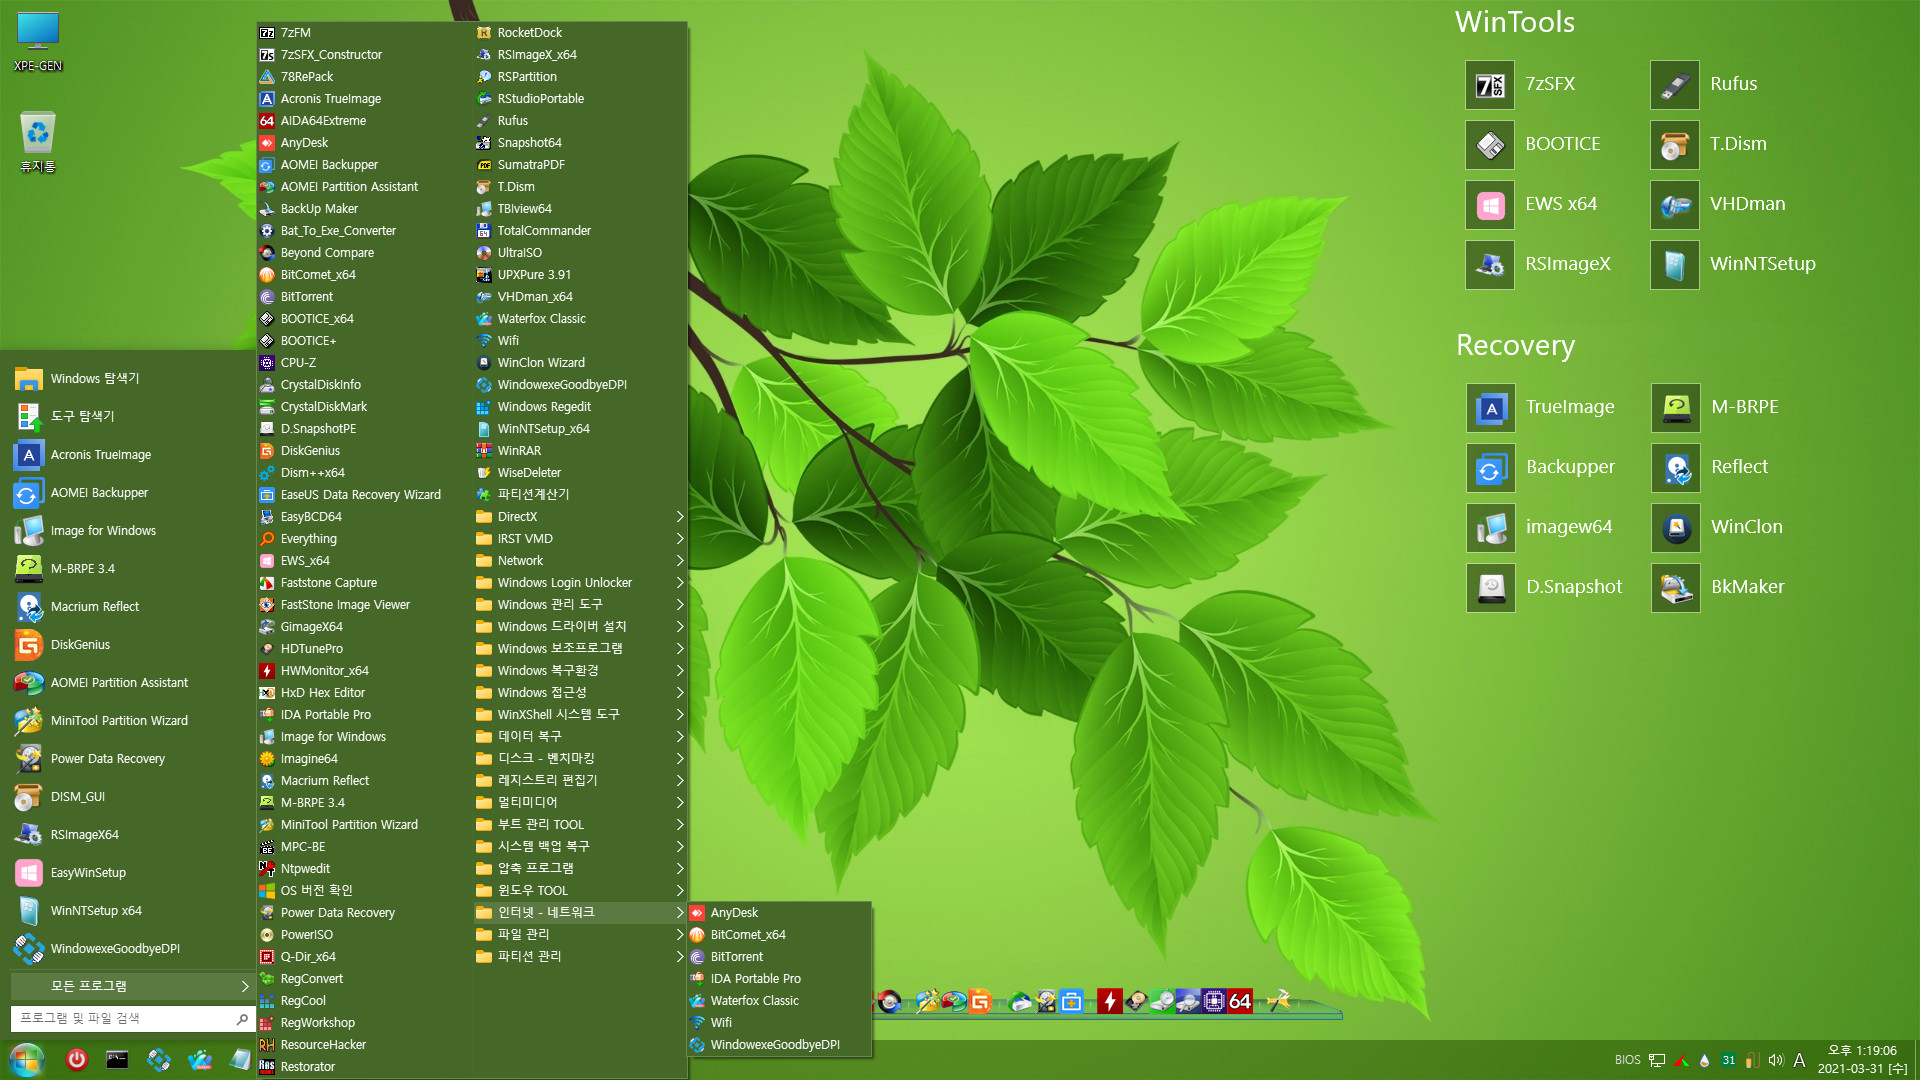Open the 7zSFX desktop shortcut icon
The width and height of the screenshot is (1920, 1080).
(x=1490, y=85)
